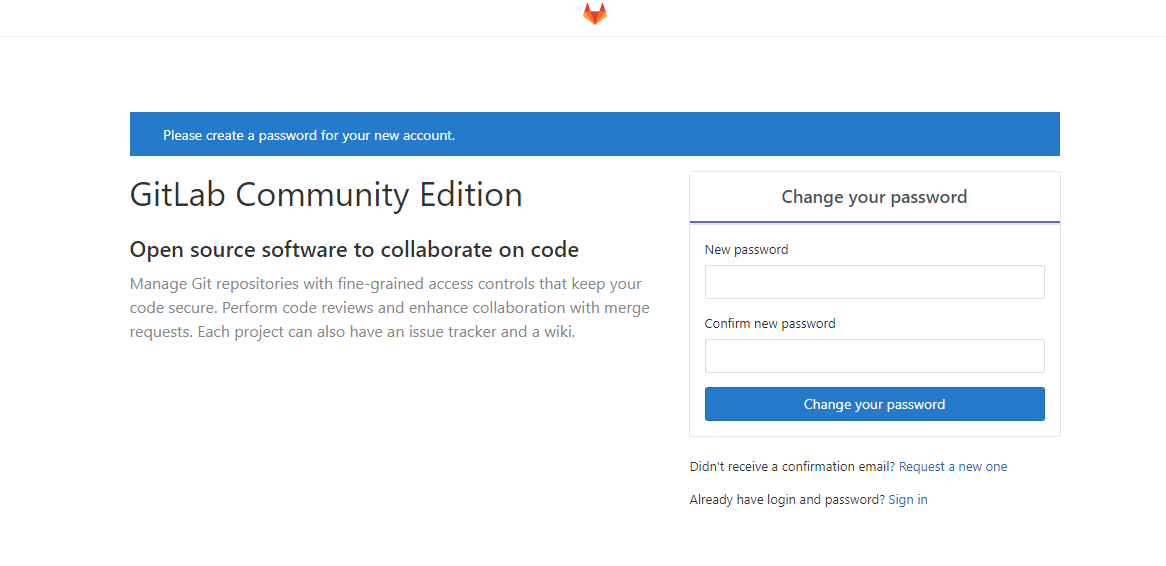
Task: Open the Request a new one link
Action: point(953,467)
